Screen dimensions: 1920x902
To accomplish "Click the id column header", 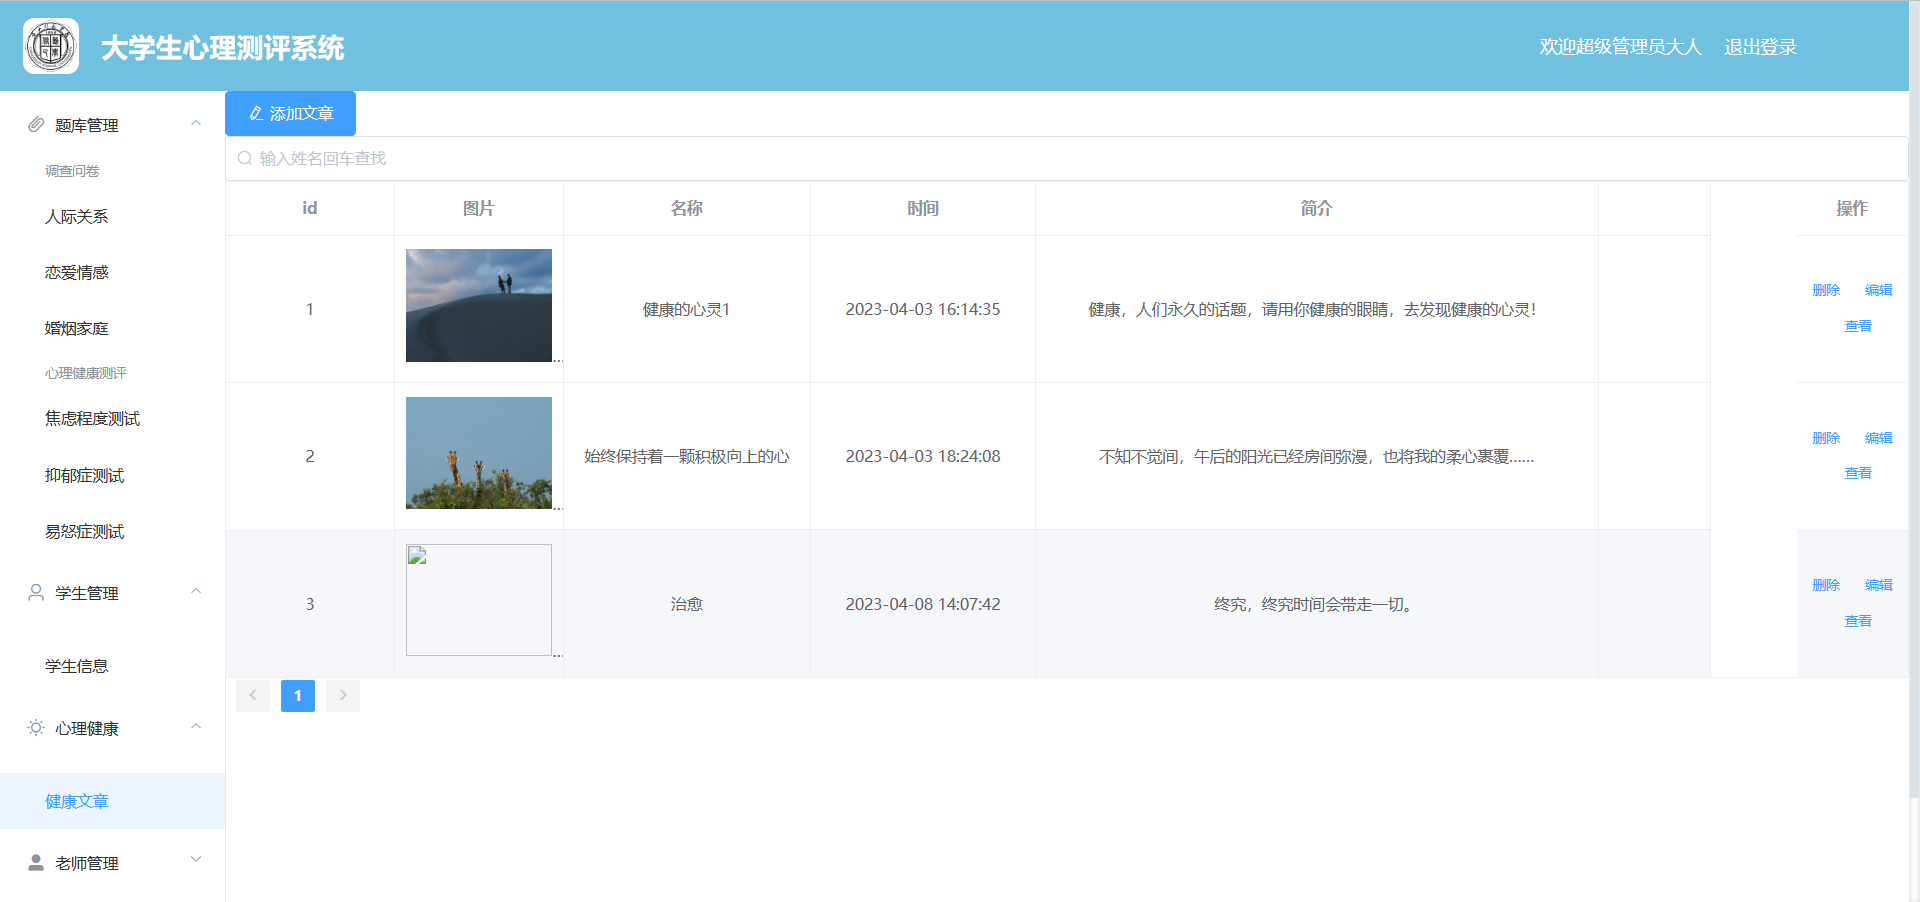I will point(310,208).
